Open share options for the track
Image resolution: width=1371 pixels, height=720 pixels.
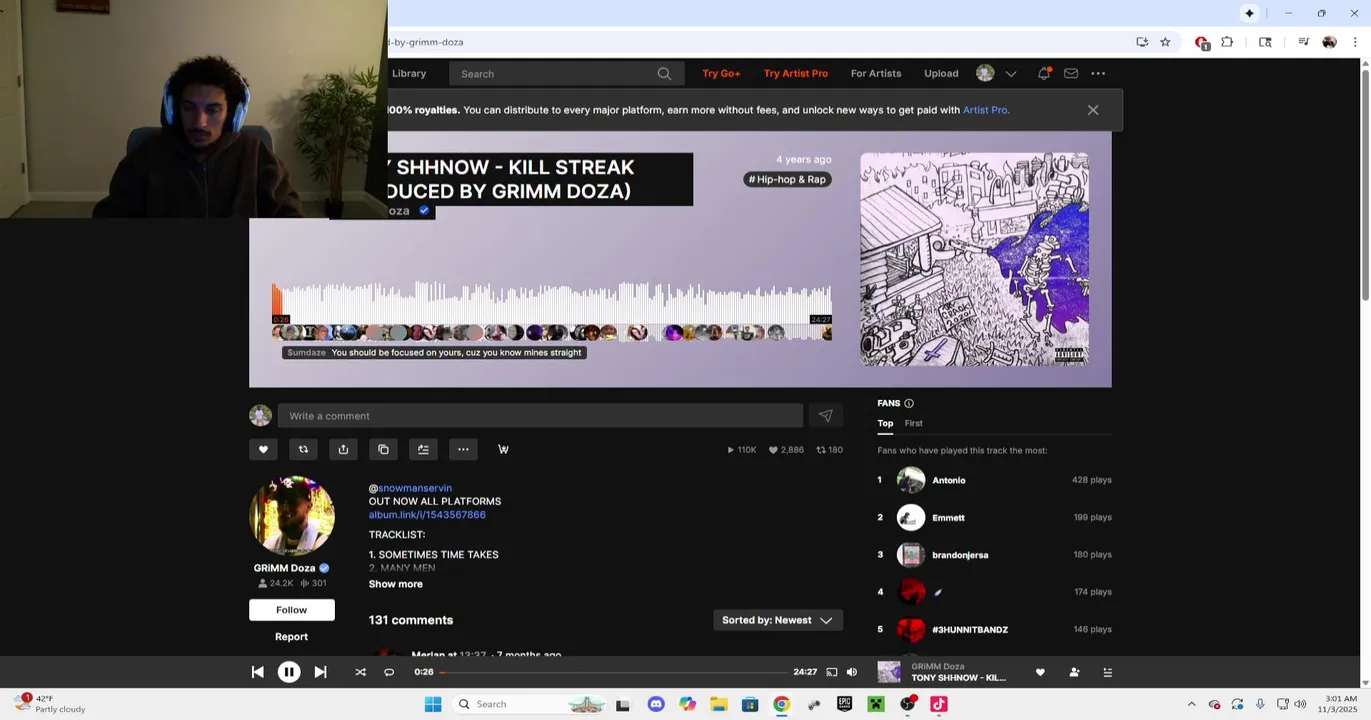point(343,450)
